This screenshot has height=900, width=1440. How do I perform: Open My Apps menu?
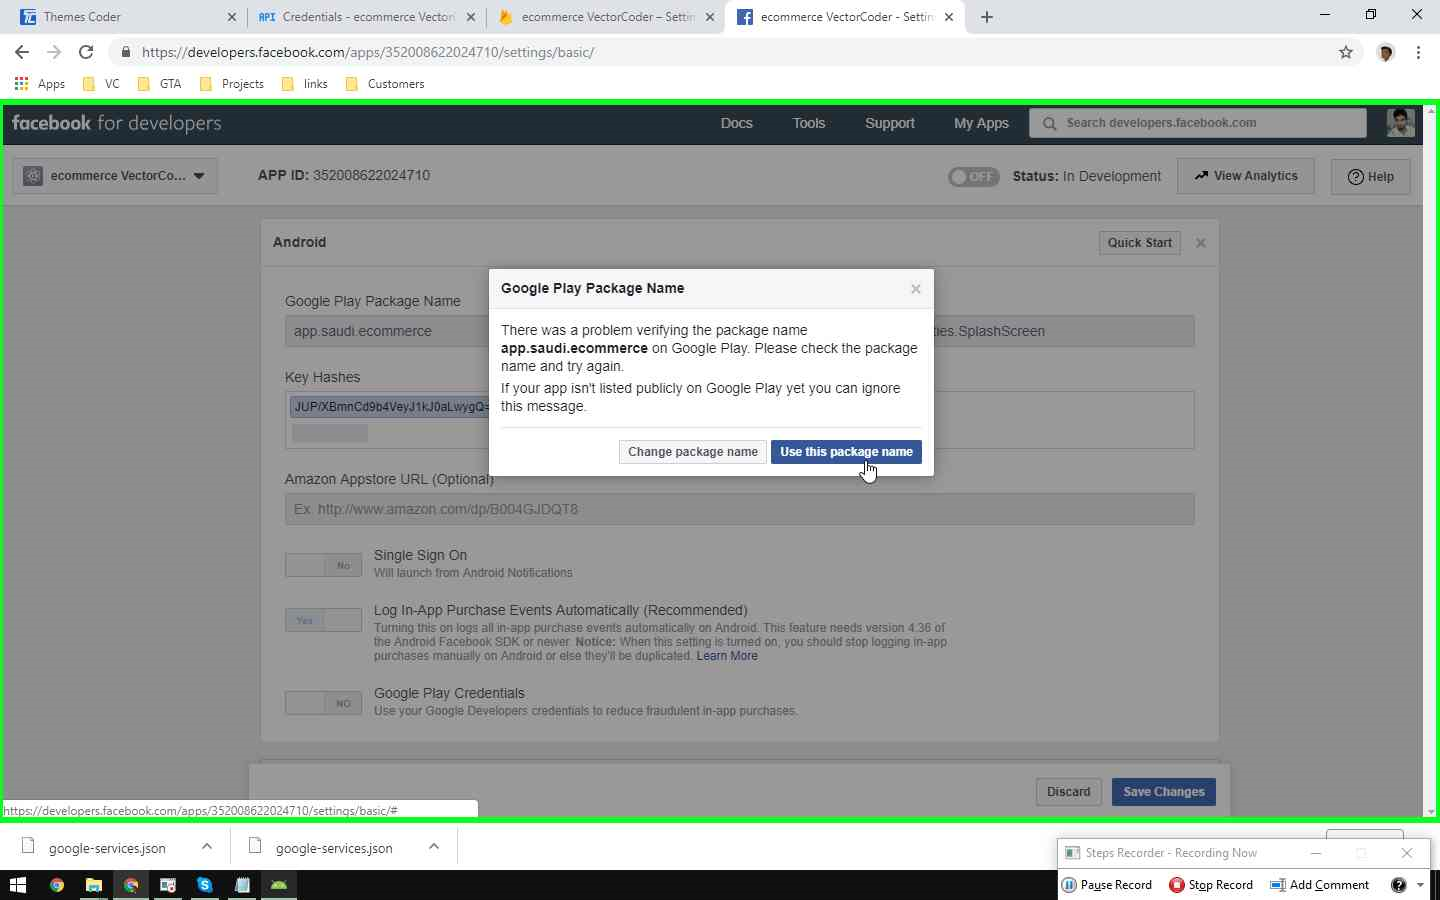click(x=981, y=123)
